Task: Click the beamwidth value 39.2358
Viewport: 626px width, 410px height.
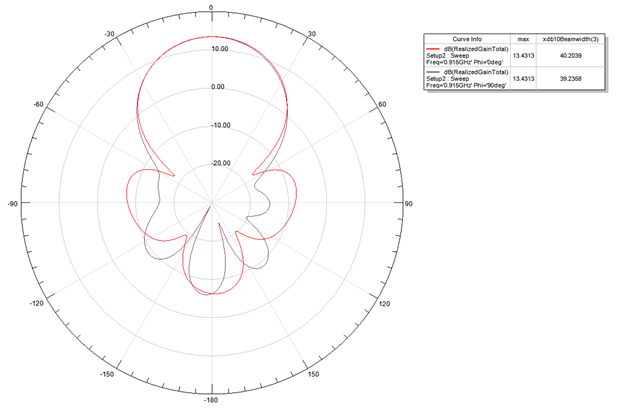Action: click(571, 79)
